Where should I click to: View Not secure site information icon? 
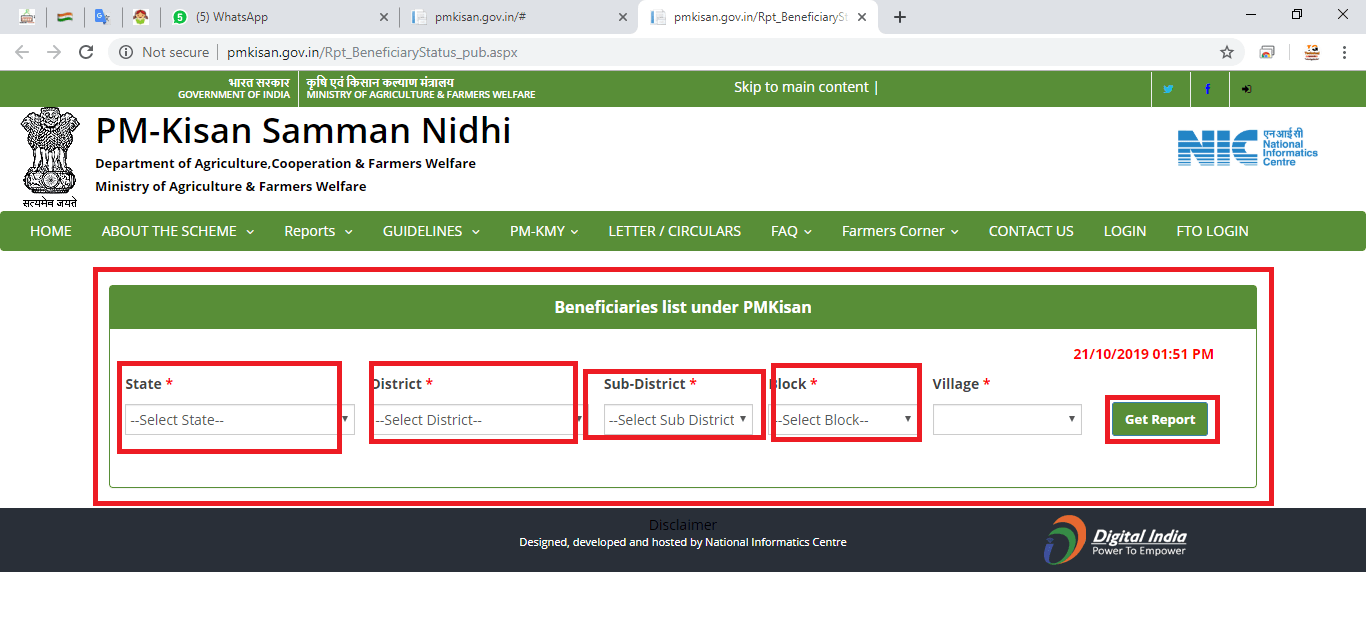pos(127,52)
